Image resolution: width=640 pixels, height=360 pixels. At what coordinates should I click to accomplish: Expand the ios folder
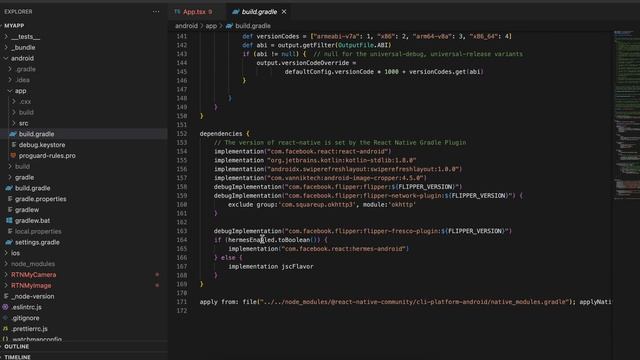(15, 253)
